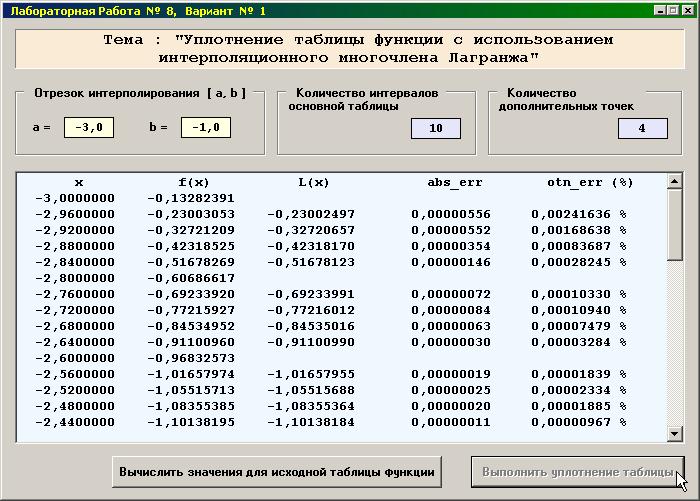Image resolution: width=700 pixels, height=501 pixels.
Task: Select the abs_err value 0,00000020
Action: 451,406
